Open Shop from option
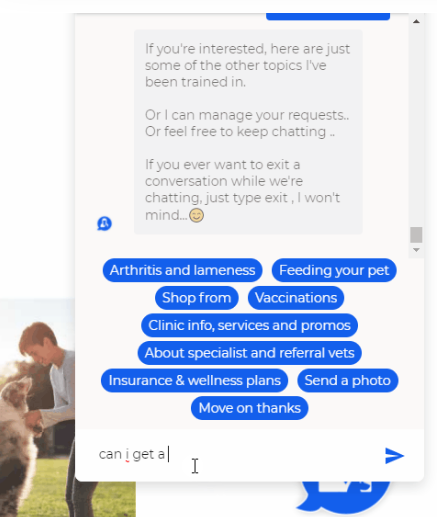437x517 pixels. [197, 298]
